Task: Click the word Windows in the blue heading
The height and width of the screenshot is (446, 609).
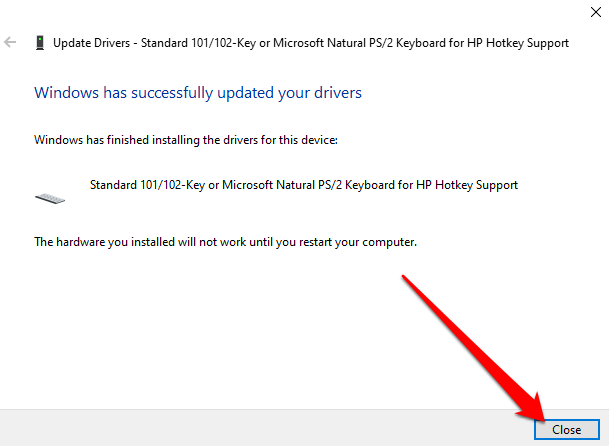Action: point(63,93)
